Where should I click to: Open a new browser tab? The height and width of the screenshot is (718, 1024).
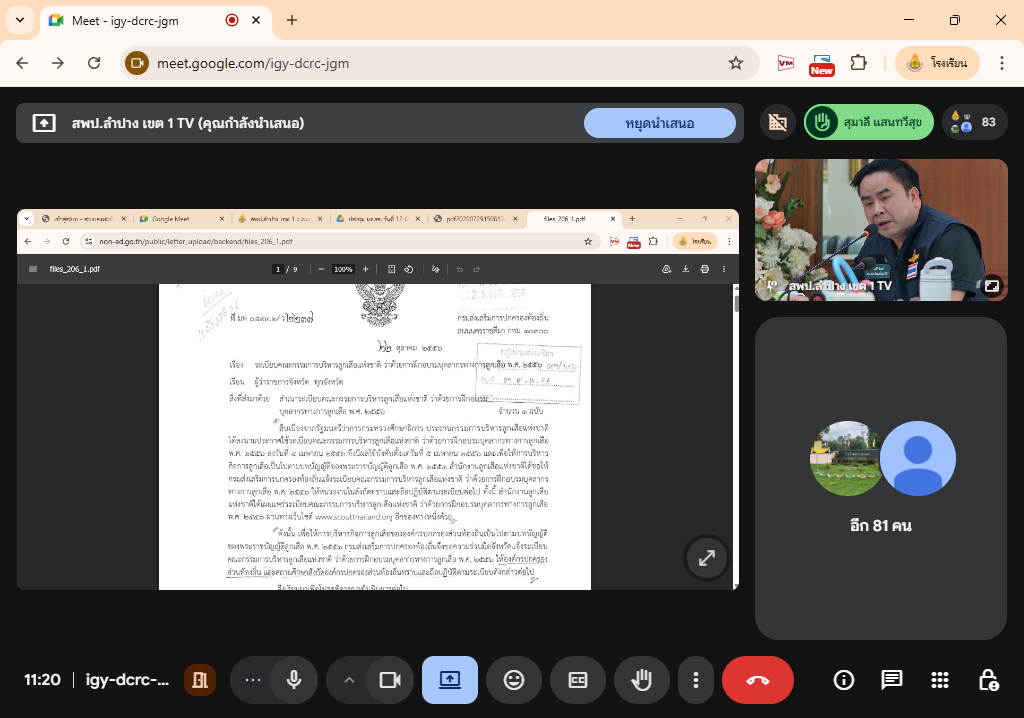coord(292,20)
